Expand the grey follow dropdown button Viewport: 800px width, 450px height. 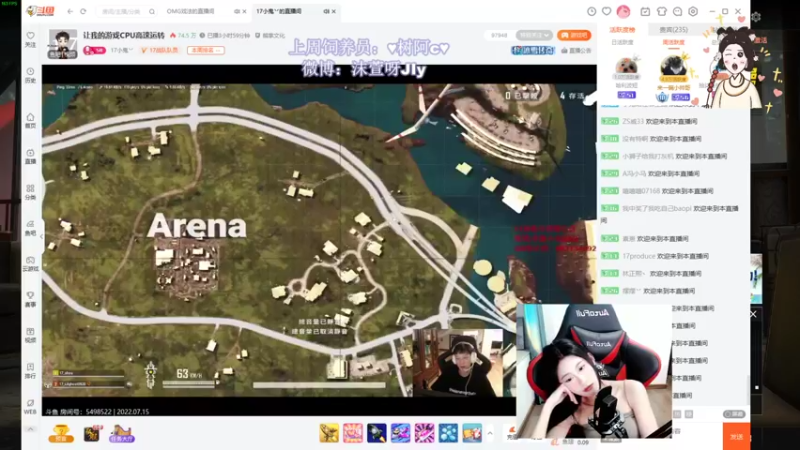pyautogui.click(x=534, y=35)
